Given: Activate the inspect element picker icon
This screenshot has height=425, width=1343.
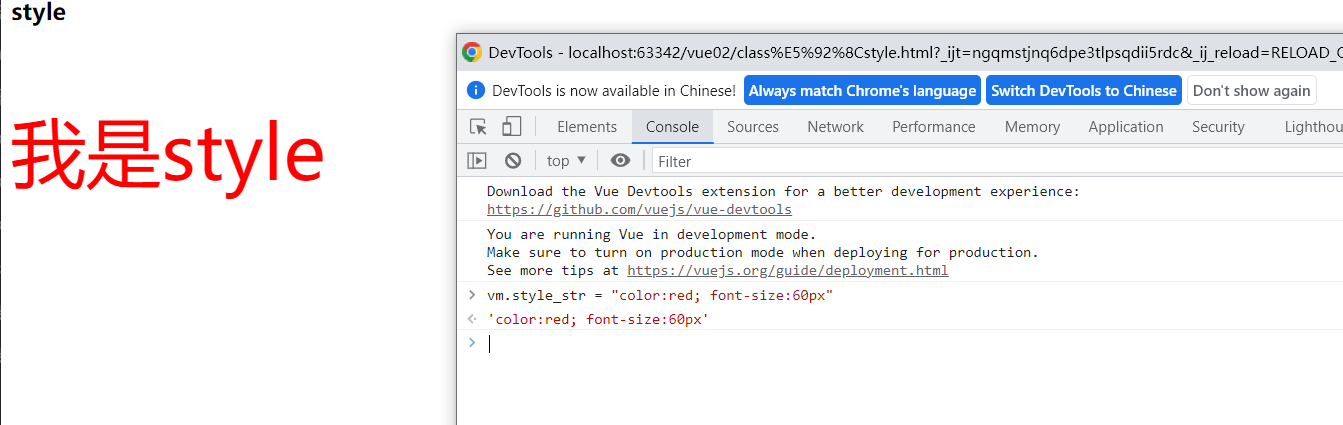Looking at the screenshot, I should pyautogui.click(x=479, y=127).
